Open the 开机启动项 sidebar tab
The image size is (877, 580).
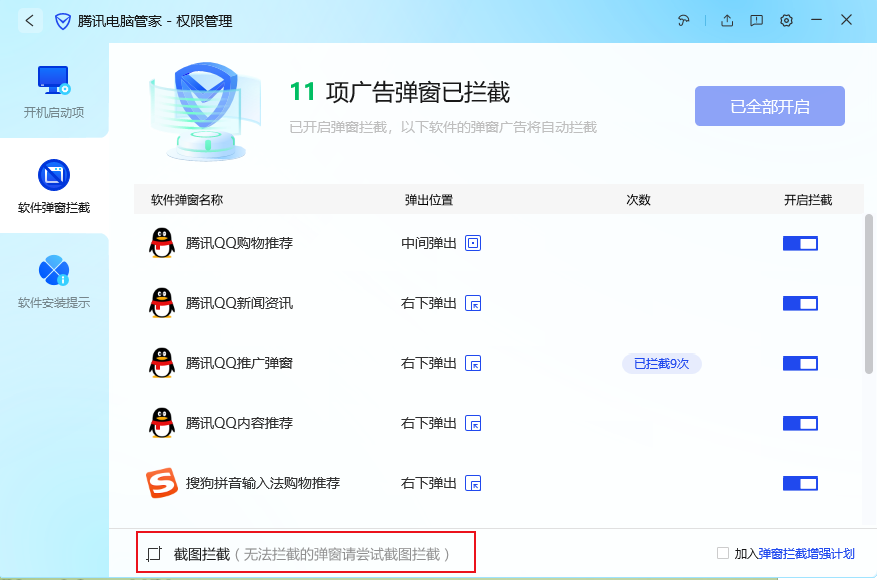pos(54,91)
